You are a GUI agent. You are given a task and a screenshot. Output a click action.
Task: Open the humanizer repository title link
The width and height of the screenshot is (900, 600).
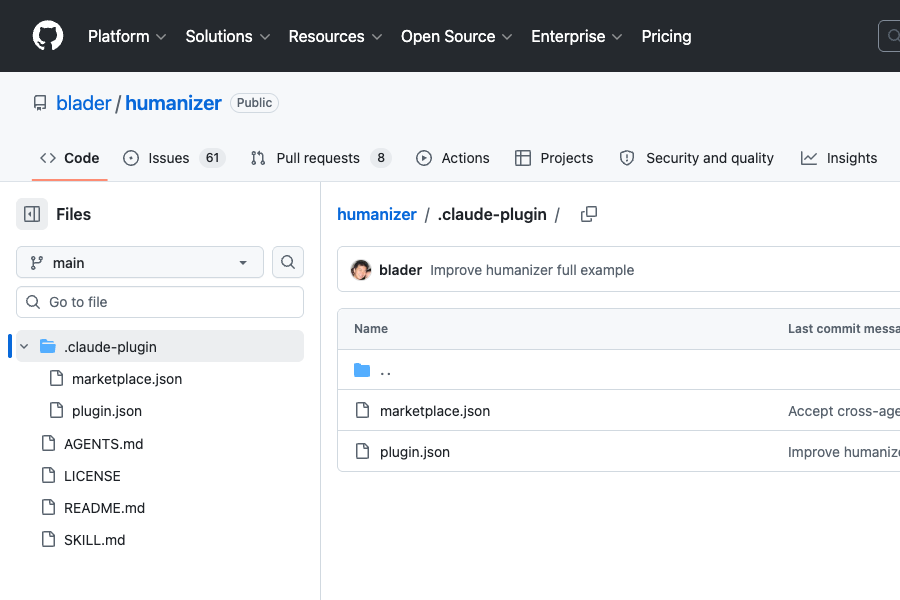click(173, 103)
